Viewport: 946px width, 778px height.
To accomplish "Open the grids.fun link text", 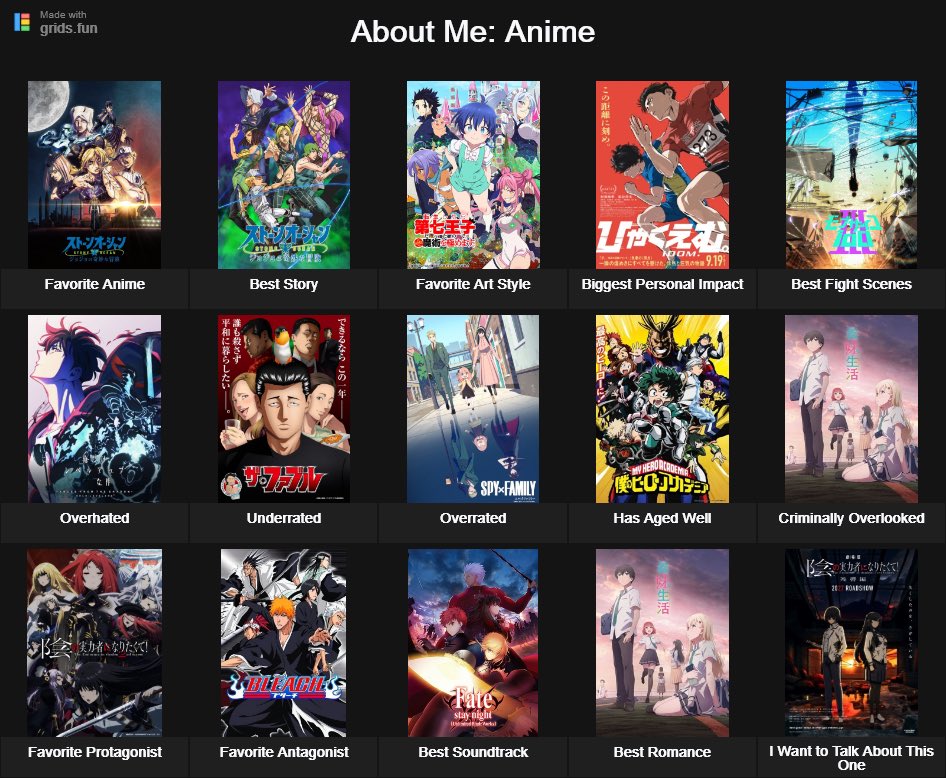I will click(x=68, y=28).
